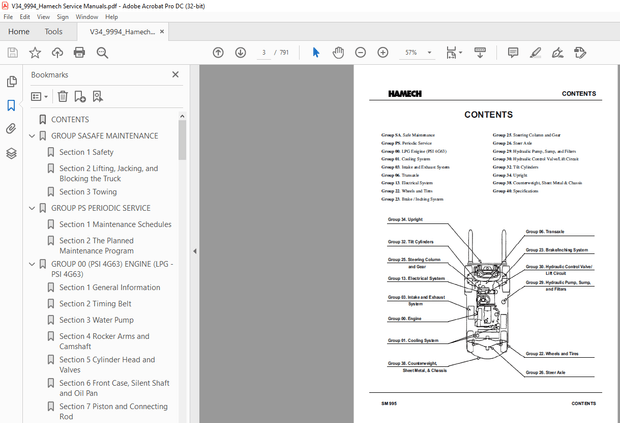Select GROUP PS PERIODIC SERVICE bookmark
Viewport: 620px width, 423px height.
100,208
